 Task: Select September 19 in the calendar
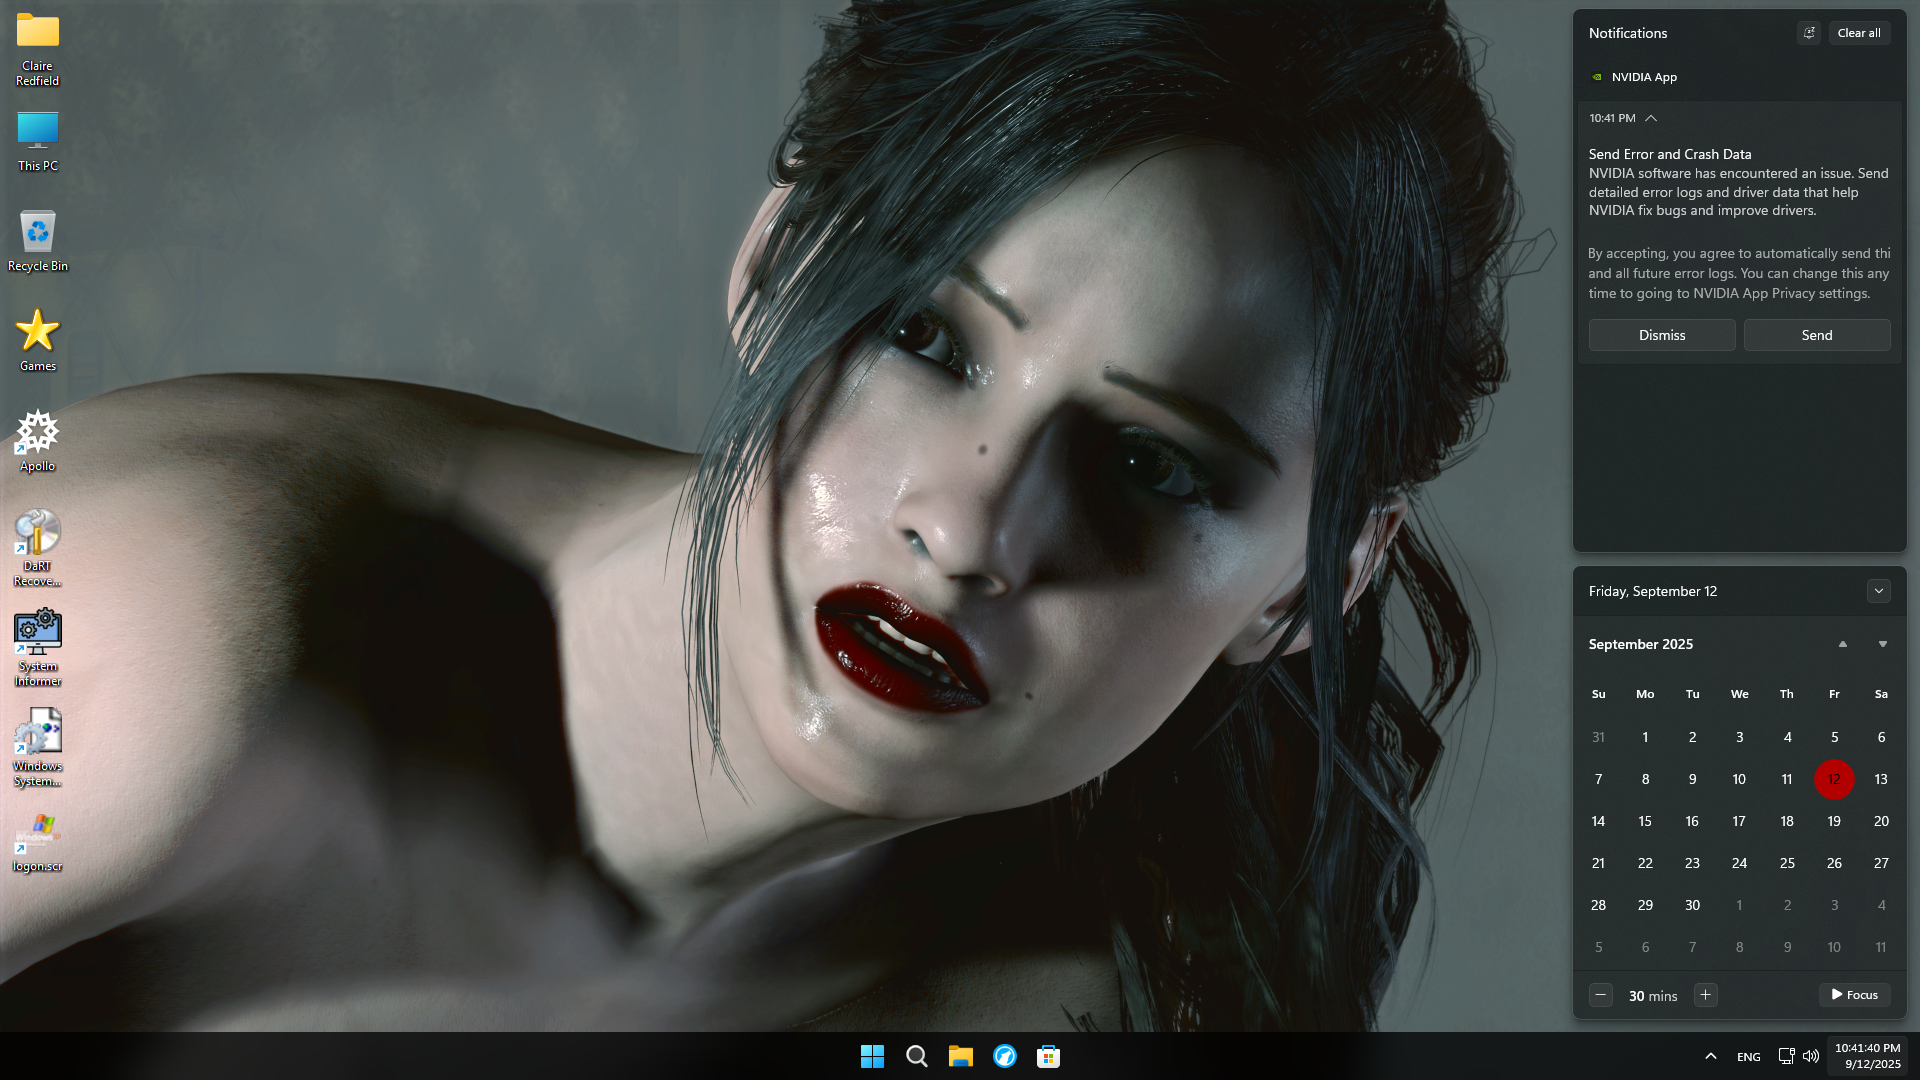click(1834, 821)
